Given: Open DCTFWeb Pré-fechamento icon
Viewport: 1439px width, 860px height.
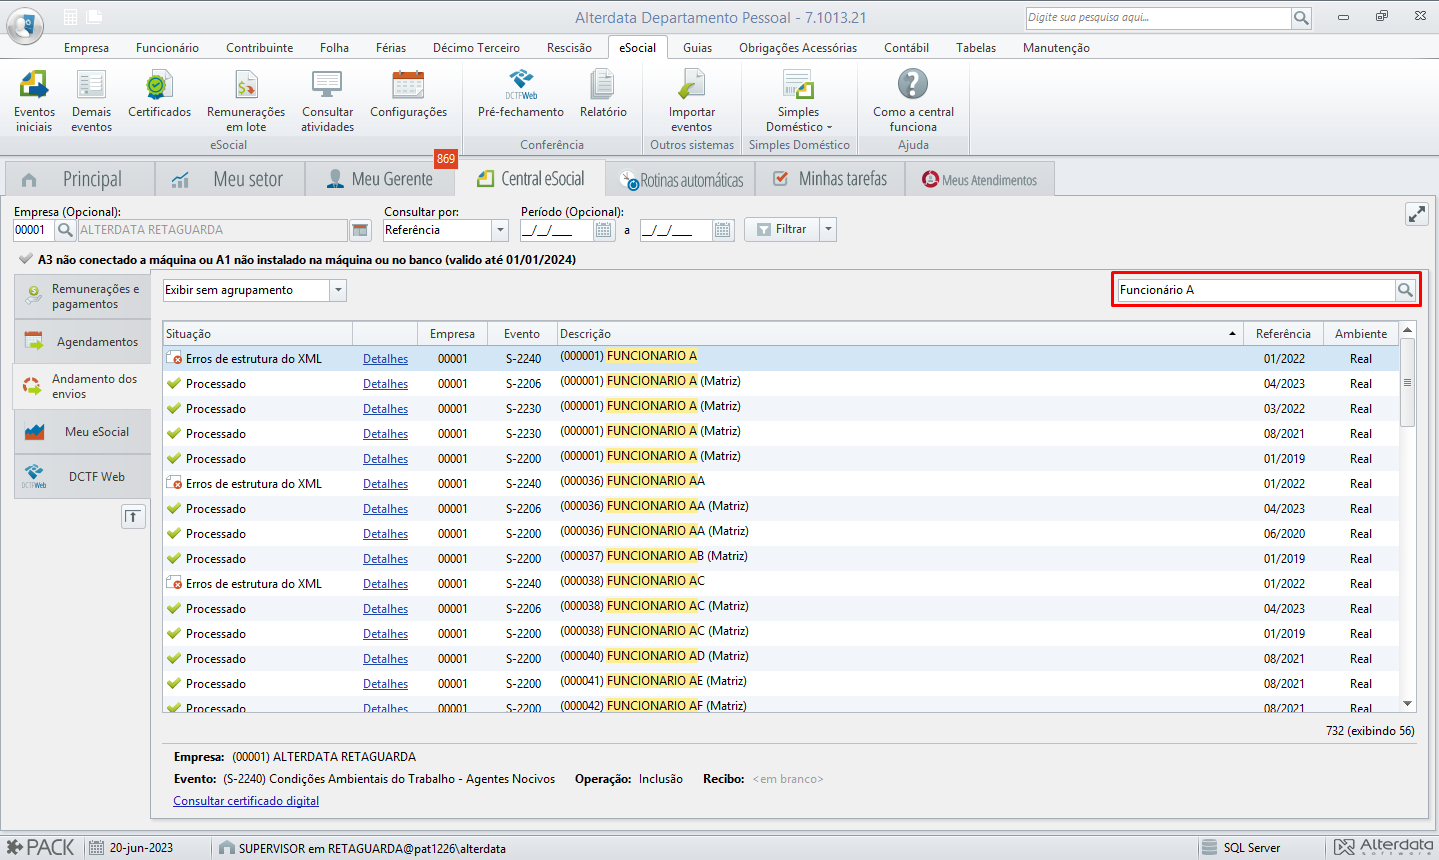Looking at the screenshot, I should coord(520,95).
